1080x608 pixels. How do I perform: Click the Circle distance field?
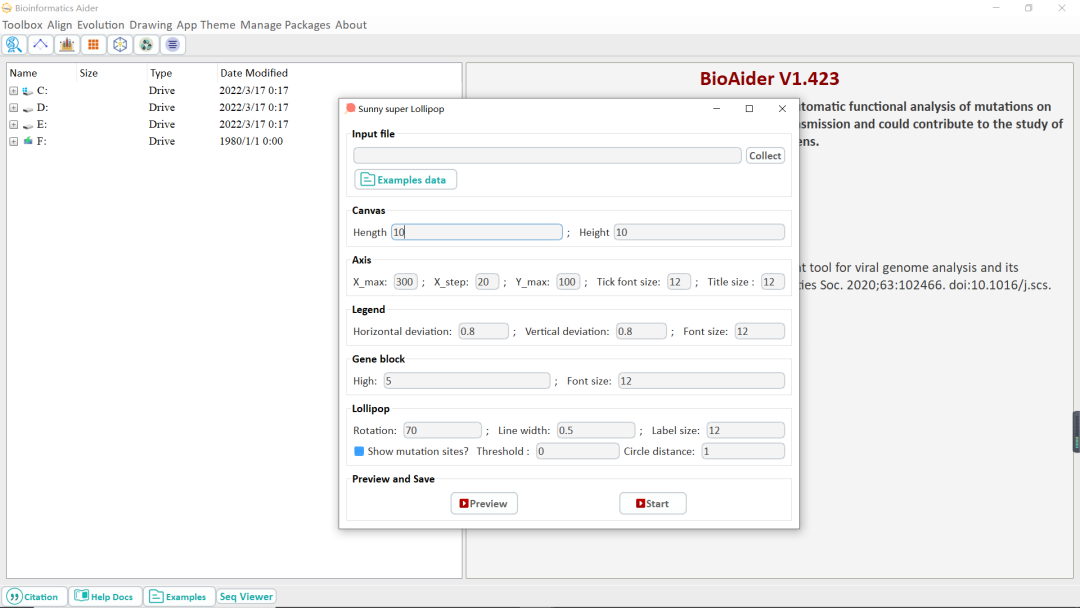pyautogui.click(x=742, y=451)
